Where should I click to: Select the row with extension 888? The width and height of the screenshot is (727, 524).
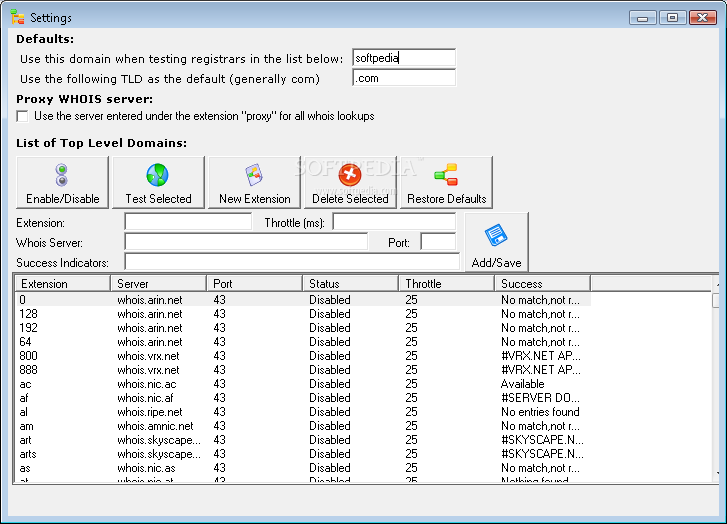coord(303,370)
